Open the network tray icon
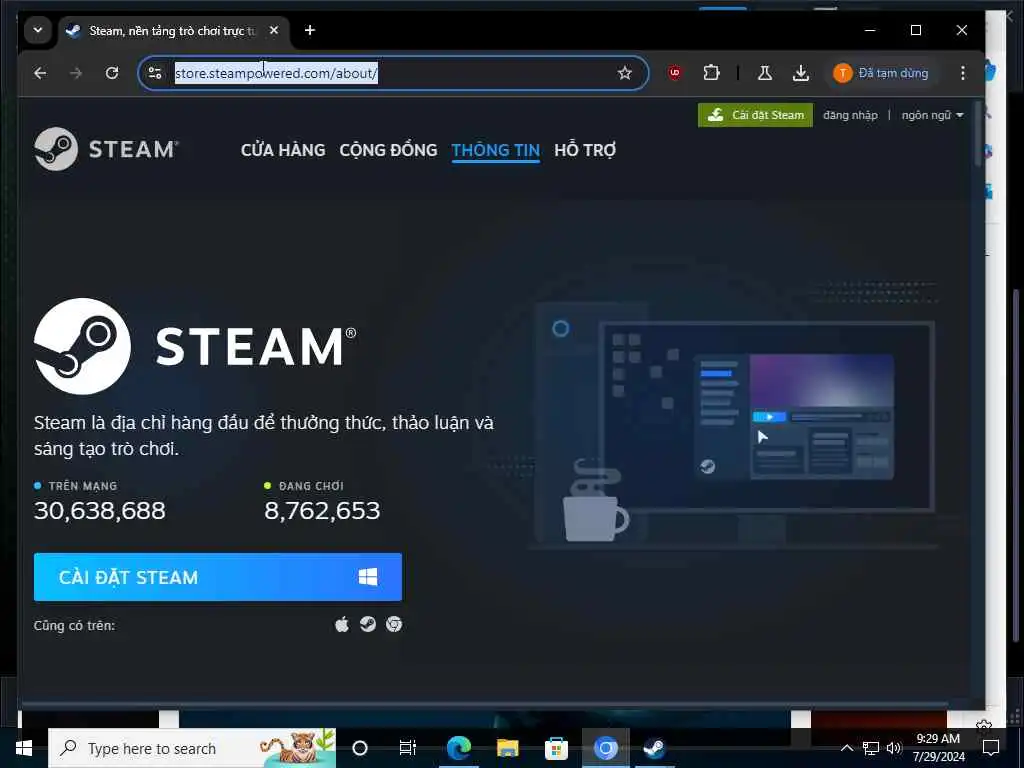Viewport: 1024px width, 768px height. 871,748
